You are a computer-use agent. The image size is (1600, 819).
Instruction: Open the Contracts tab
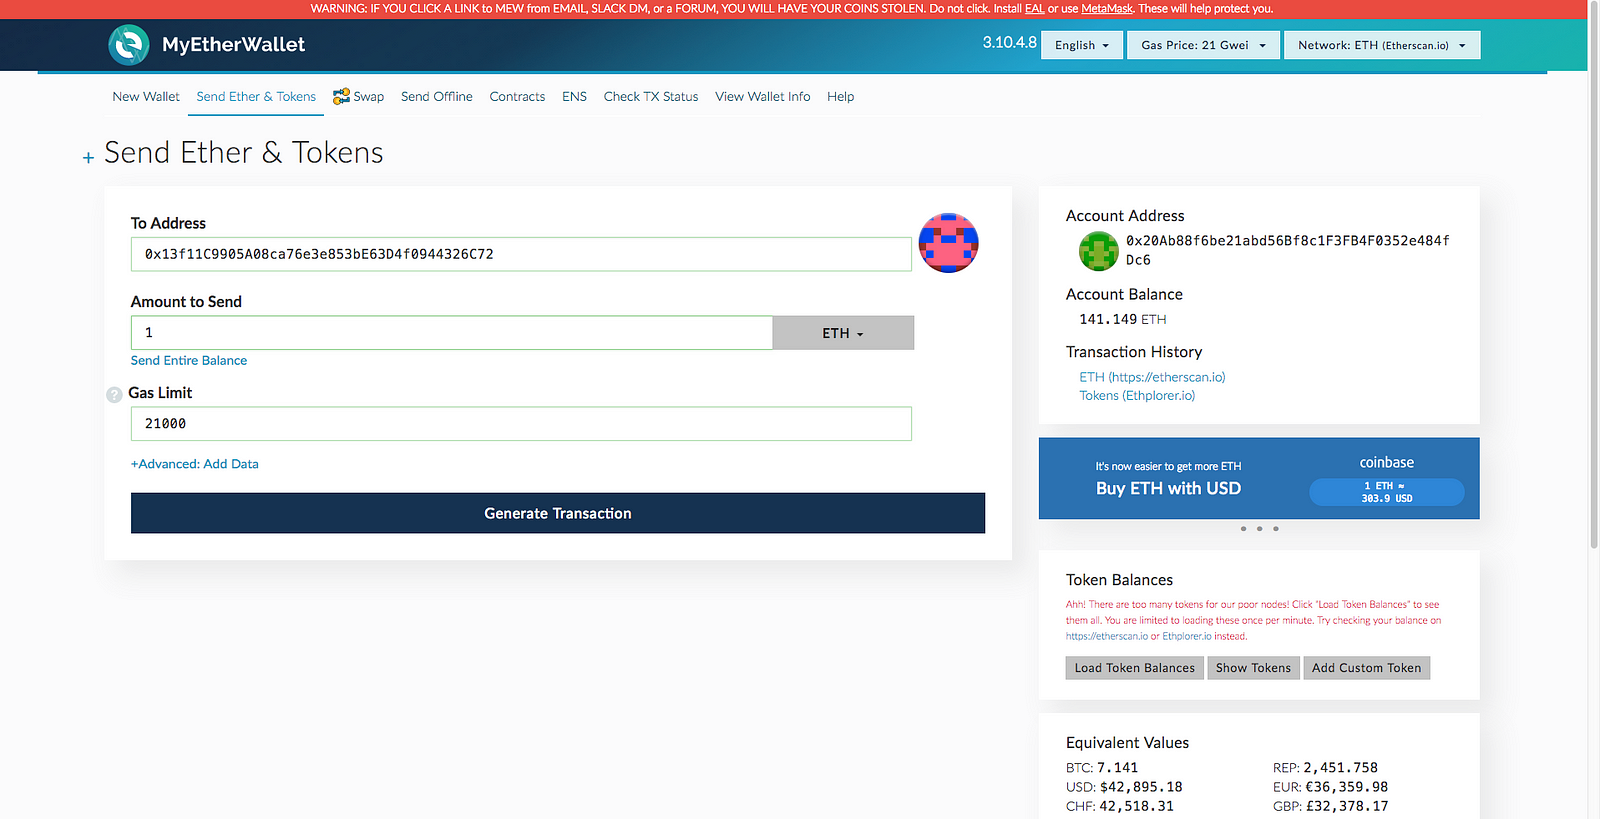[517, 97]
